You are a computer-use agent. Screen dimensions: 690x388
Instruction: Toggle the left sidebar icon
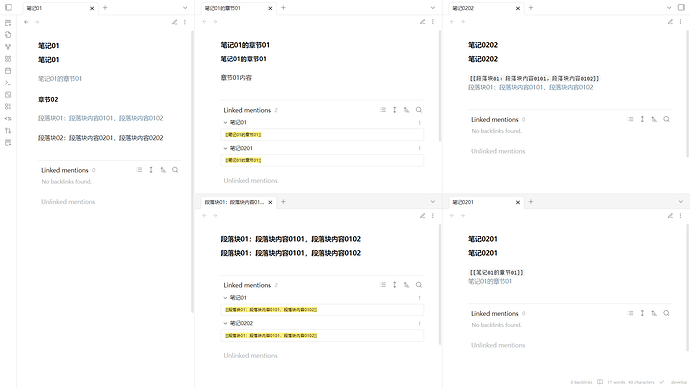8,7
